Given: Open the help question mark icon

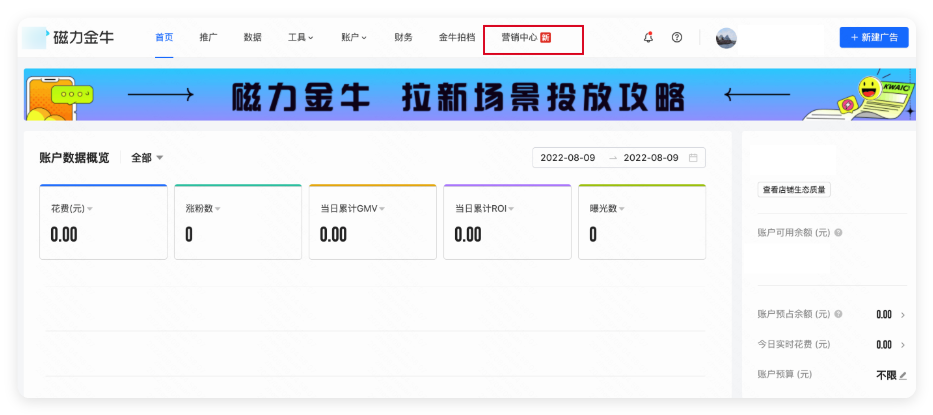Looking at the screenshot, I should click(677, 37).
